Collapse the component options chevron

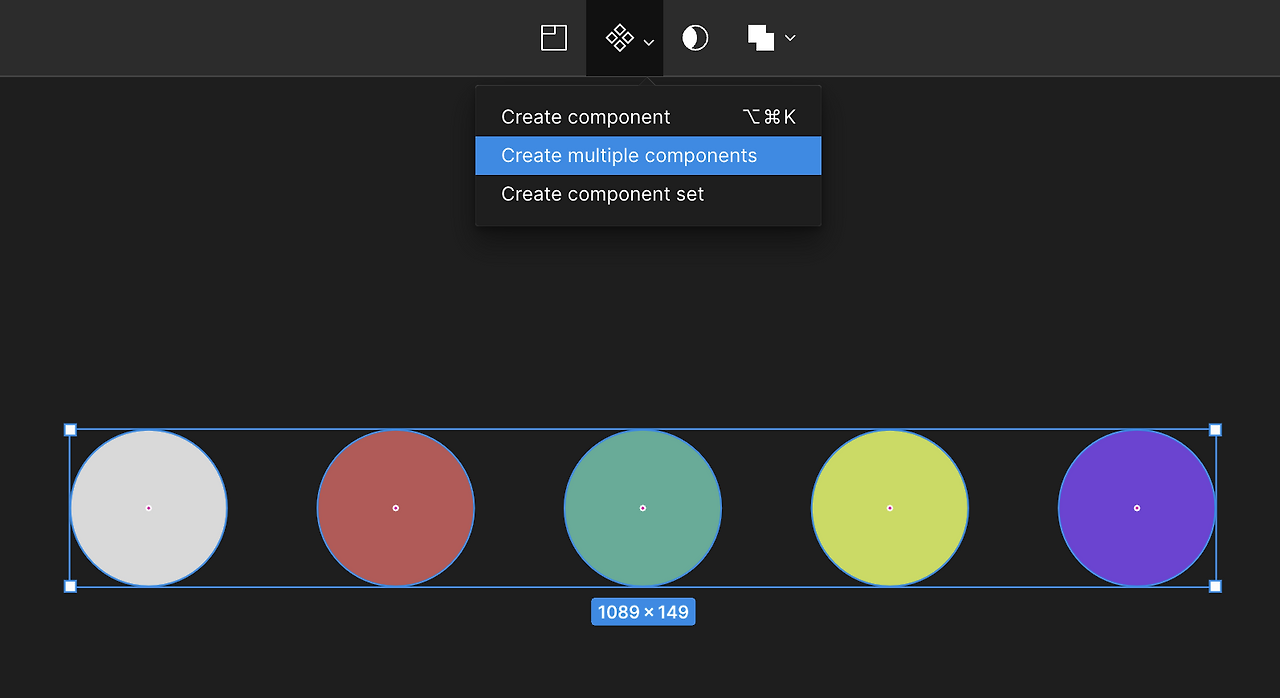[x=649, y=42]
